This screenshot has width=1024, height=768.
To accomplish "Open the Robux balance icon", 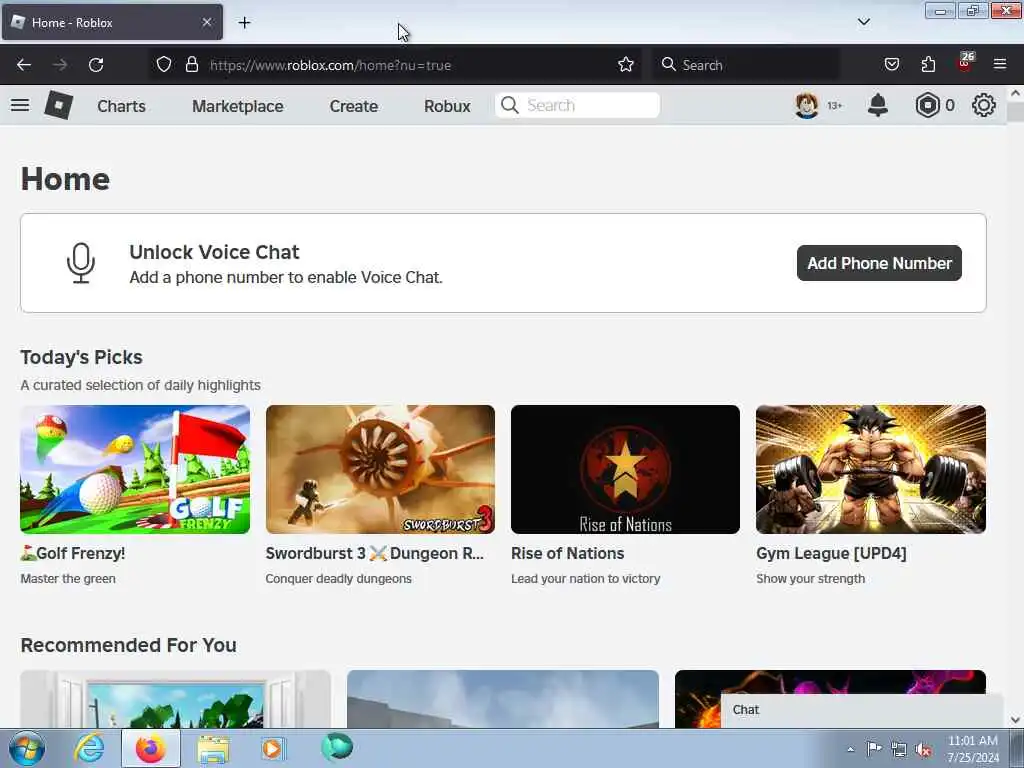I will pos(927,105).
